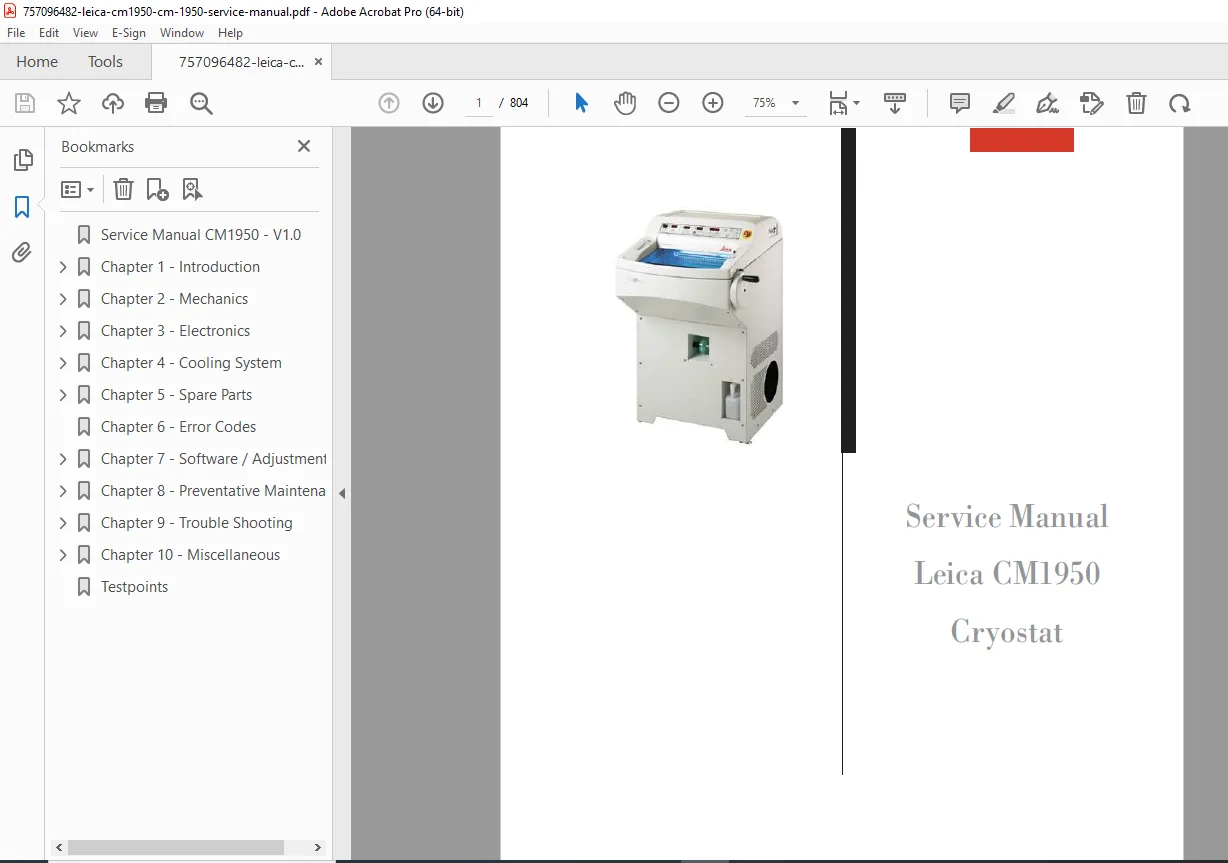The width and height of the screenshot is (1228, 863).
Task: Close the document tab
Action: pyautogui.click(x=318, y=62)
